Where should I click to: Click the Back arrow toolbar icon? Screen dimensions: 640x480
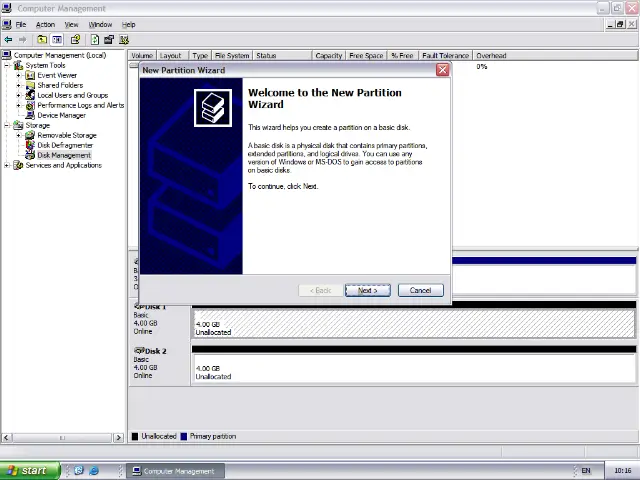8,40
